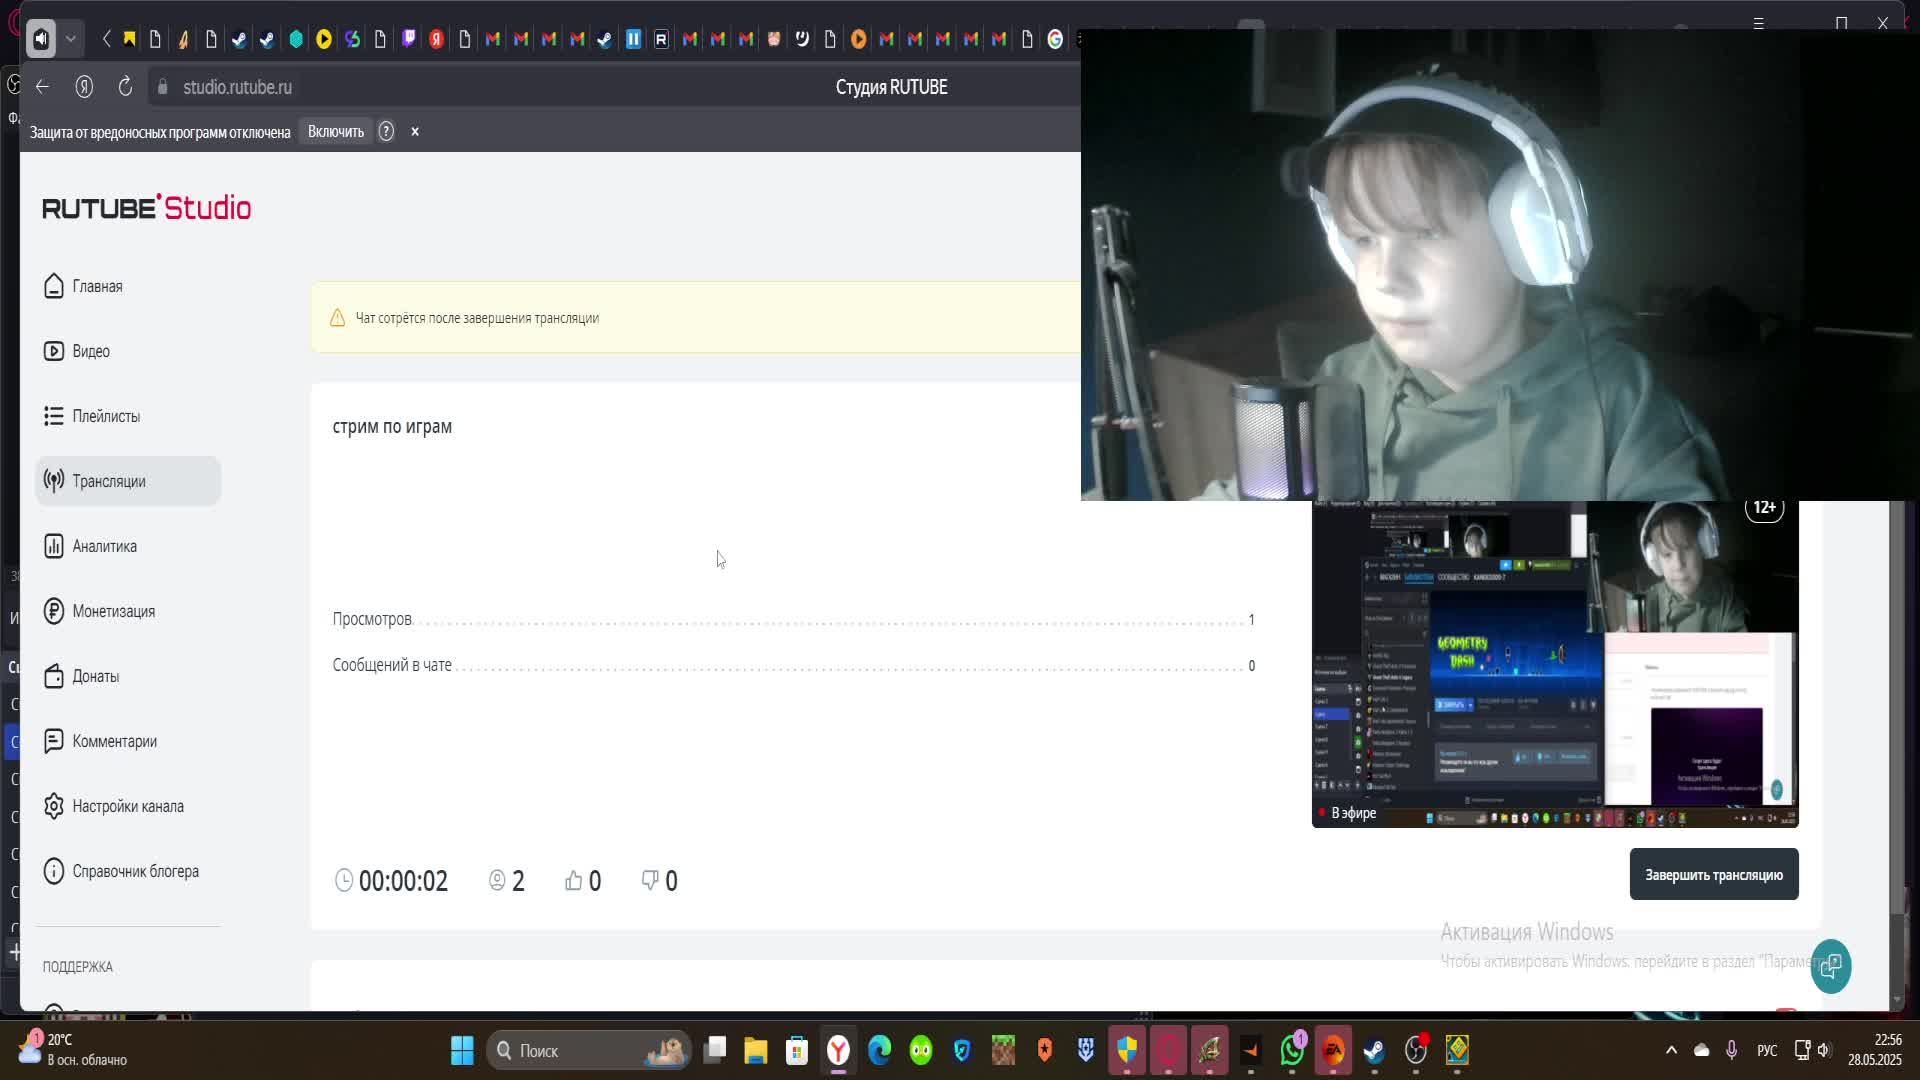Switch to the Rutube R browser tab

coord(661,39)
